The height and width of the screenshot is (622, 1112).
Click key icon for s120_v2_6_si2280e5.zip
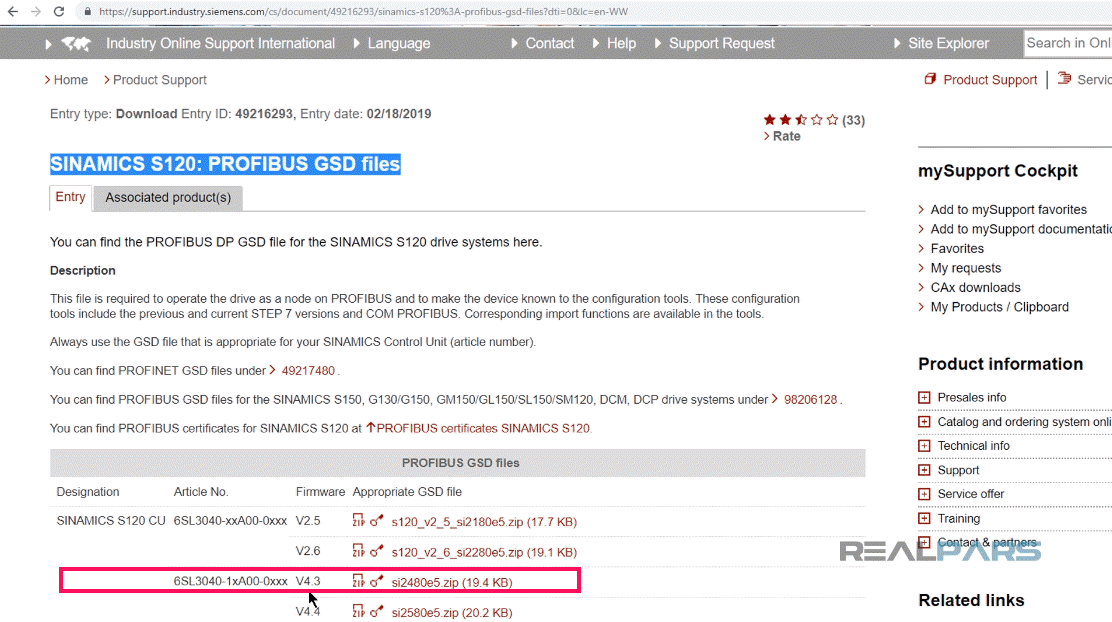pyautogui.click(x=377, y=551)
